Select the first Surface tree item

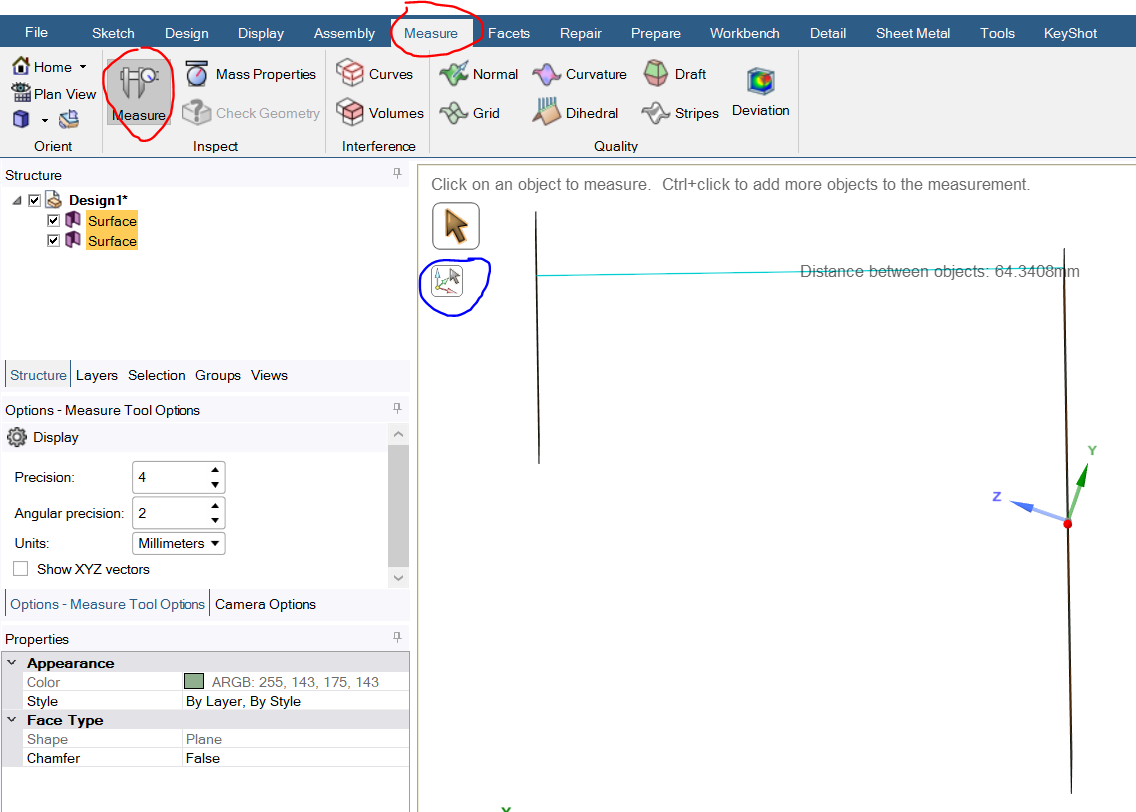tap(112, 221)
